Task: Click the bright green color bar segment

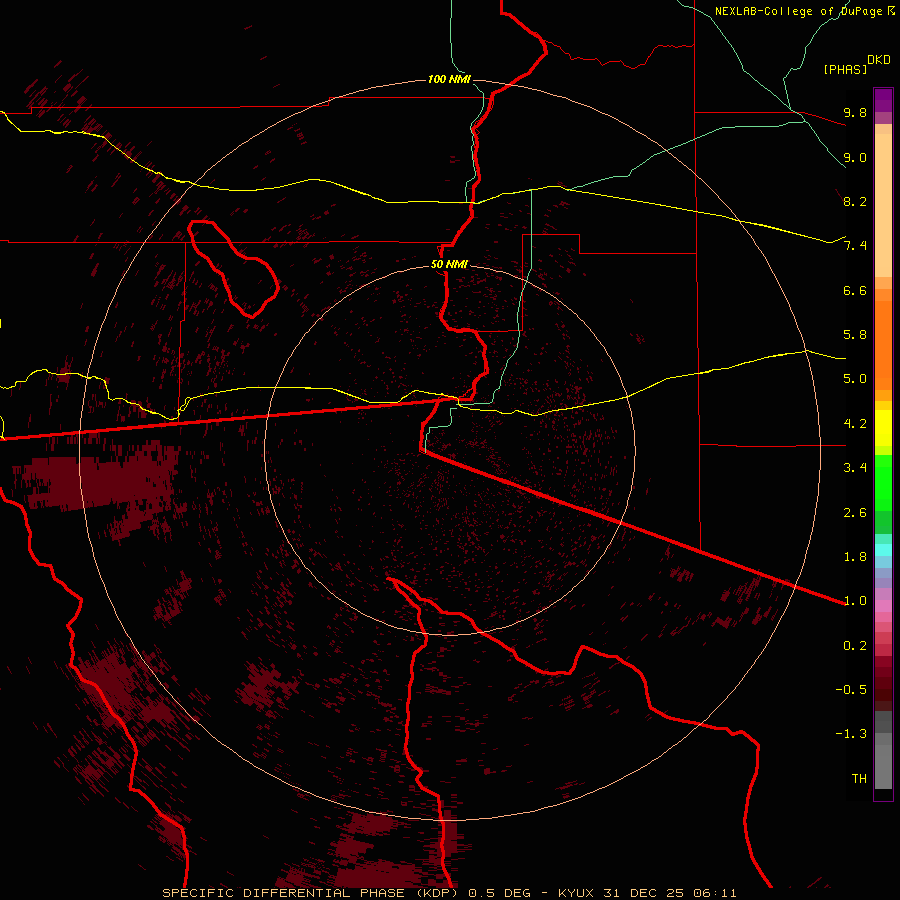Action: (x=883, y=483)
